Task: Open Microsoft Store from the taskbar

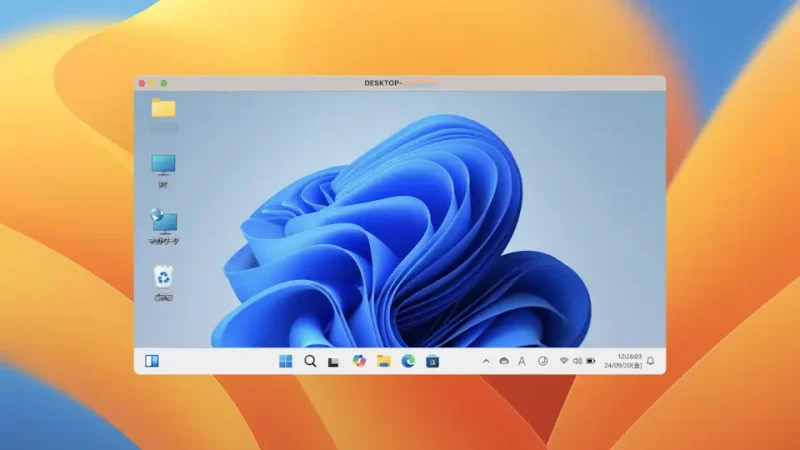Action: (x=433, y=361)
